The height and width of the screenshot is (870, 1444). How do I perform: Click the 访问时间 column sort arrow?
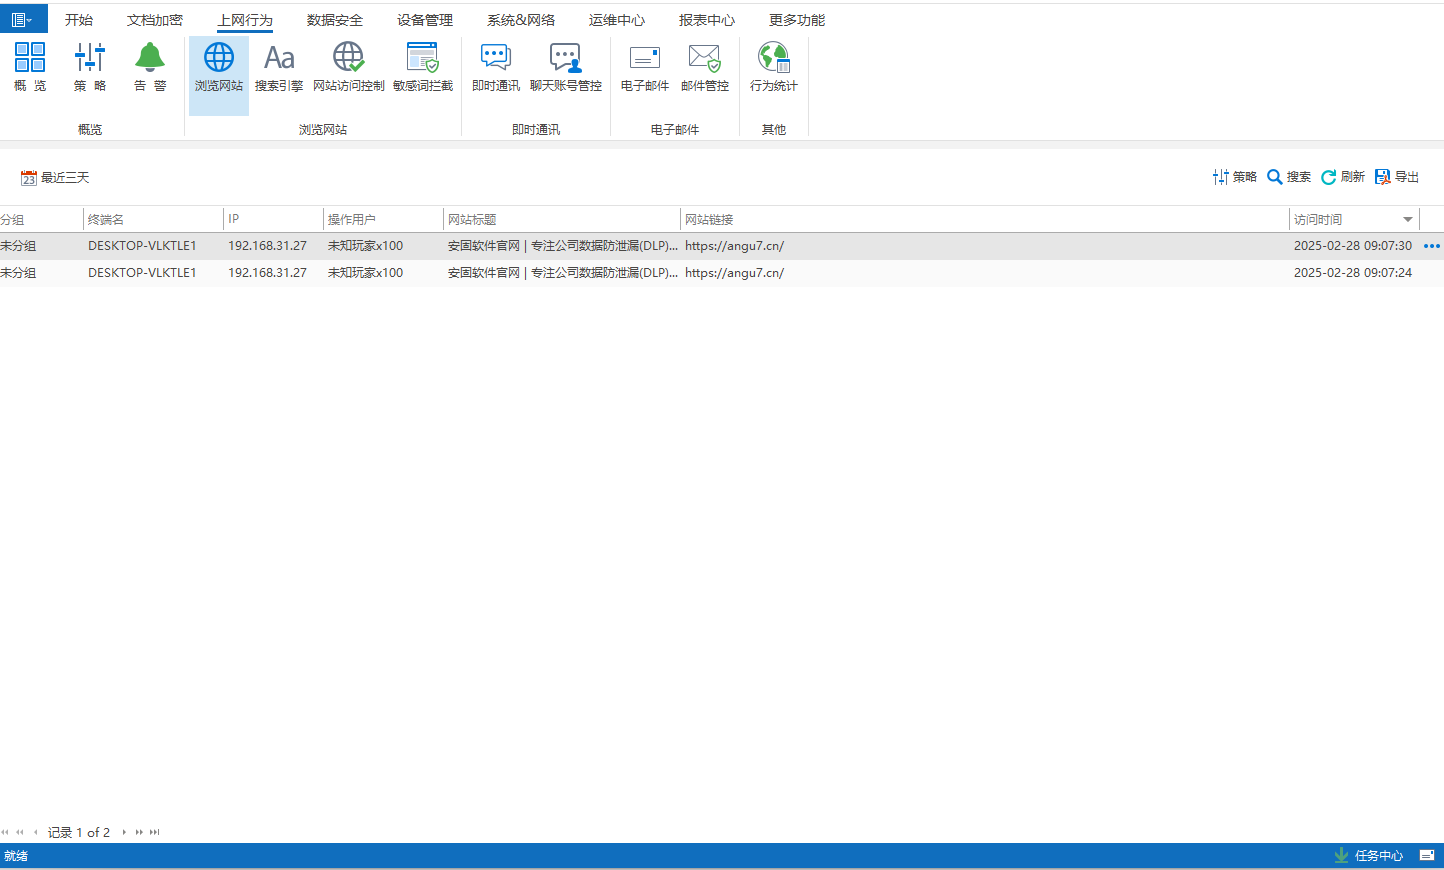tap(1408, 220)
